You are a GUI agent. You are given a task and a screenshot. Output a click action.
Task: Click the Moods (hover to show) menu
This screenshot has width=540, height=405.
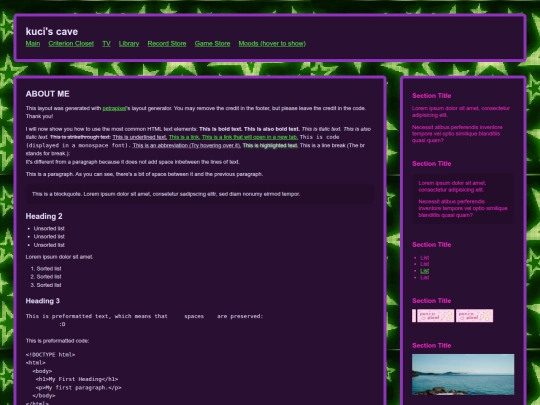point(272,43)
